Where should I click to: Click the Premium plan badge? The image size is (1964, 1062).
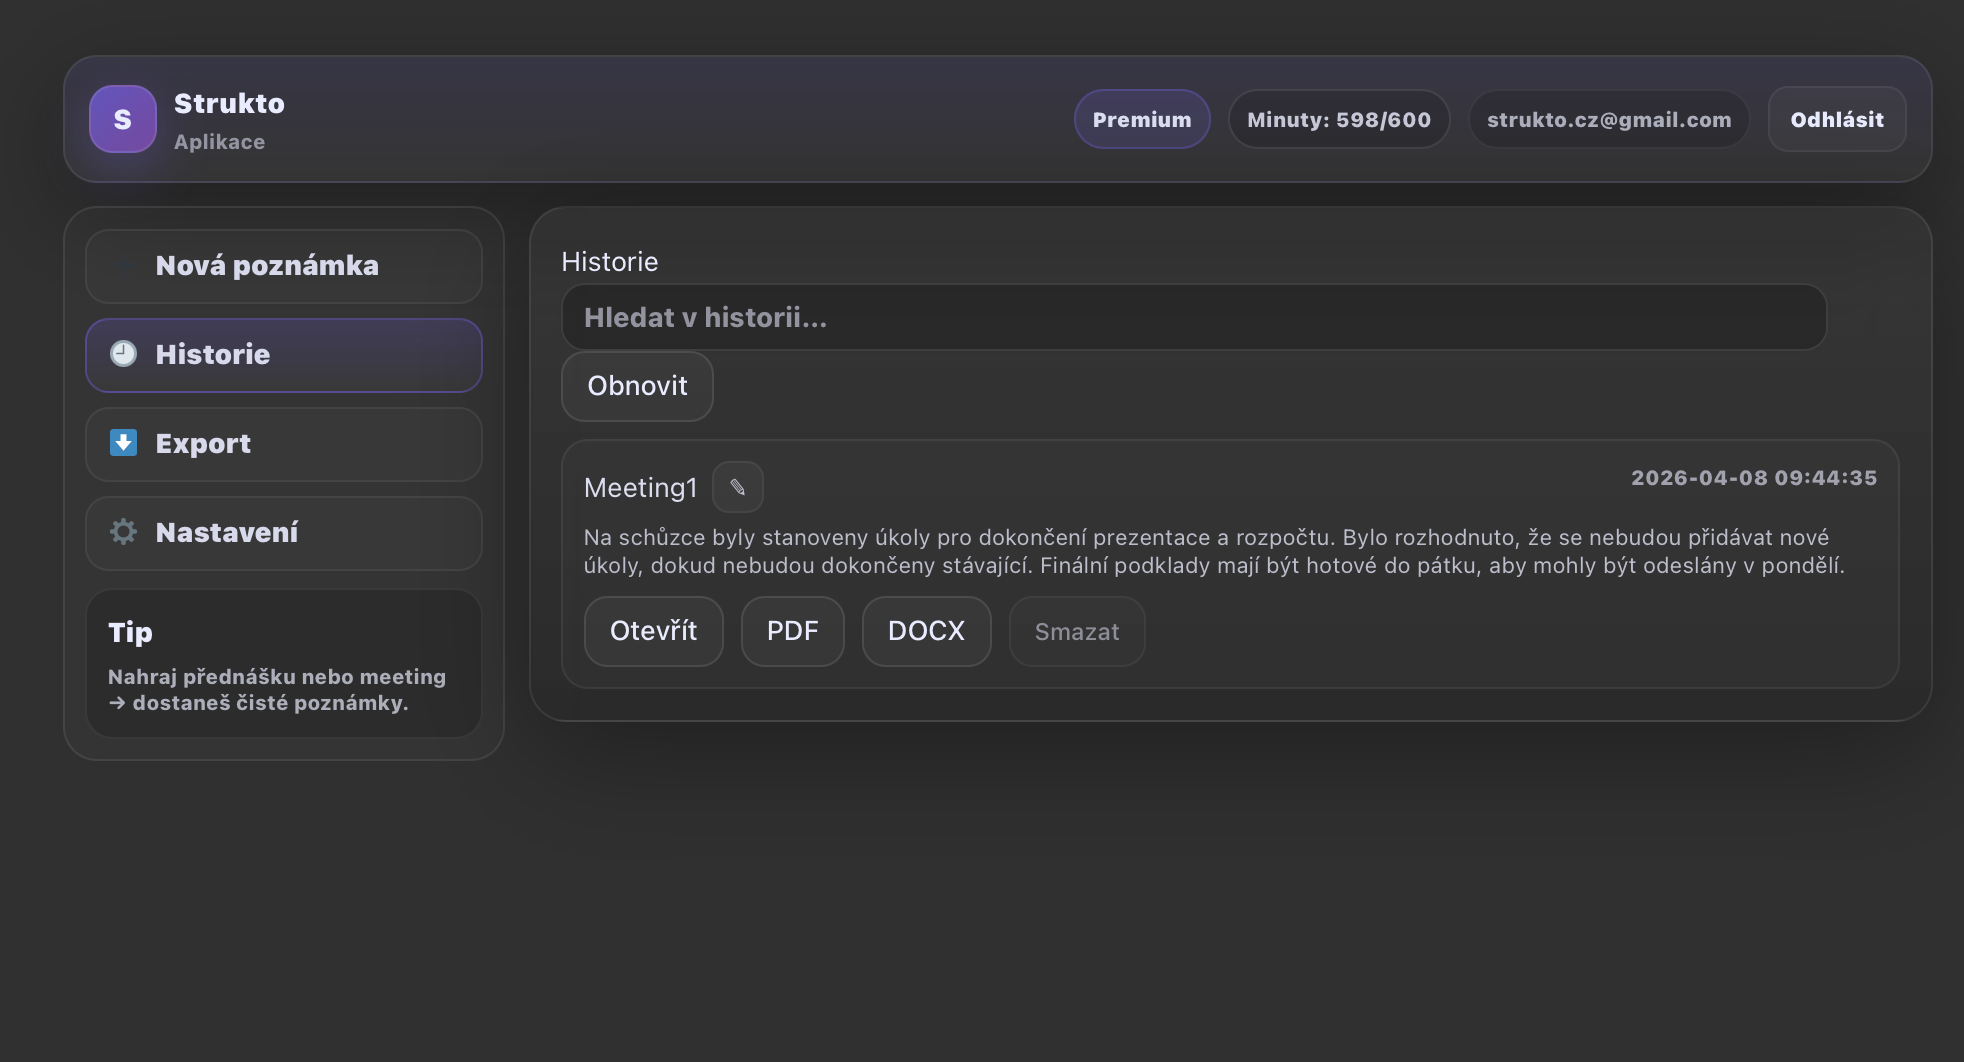1141,120
